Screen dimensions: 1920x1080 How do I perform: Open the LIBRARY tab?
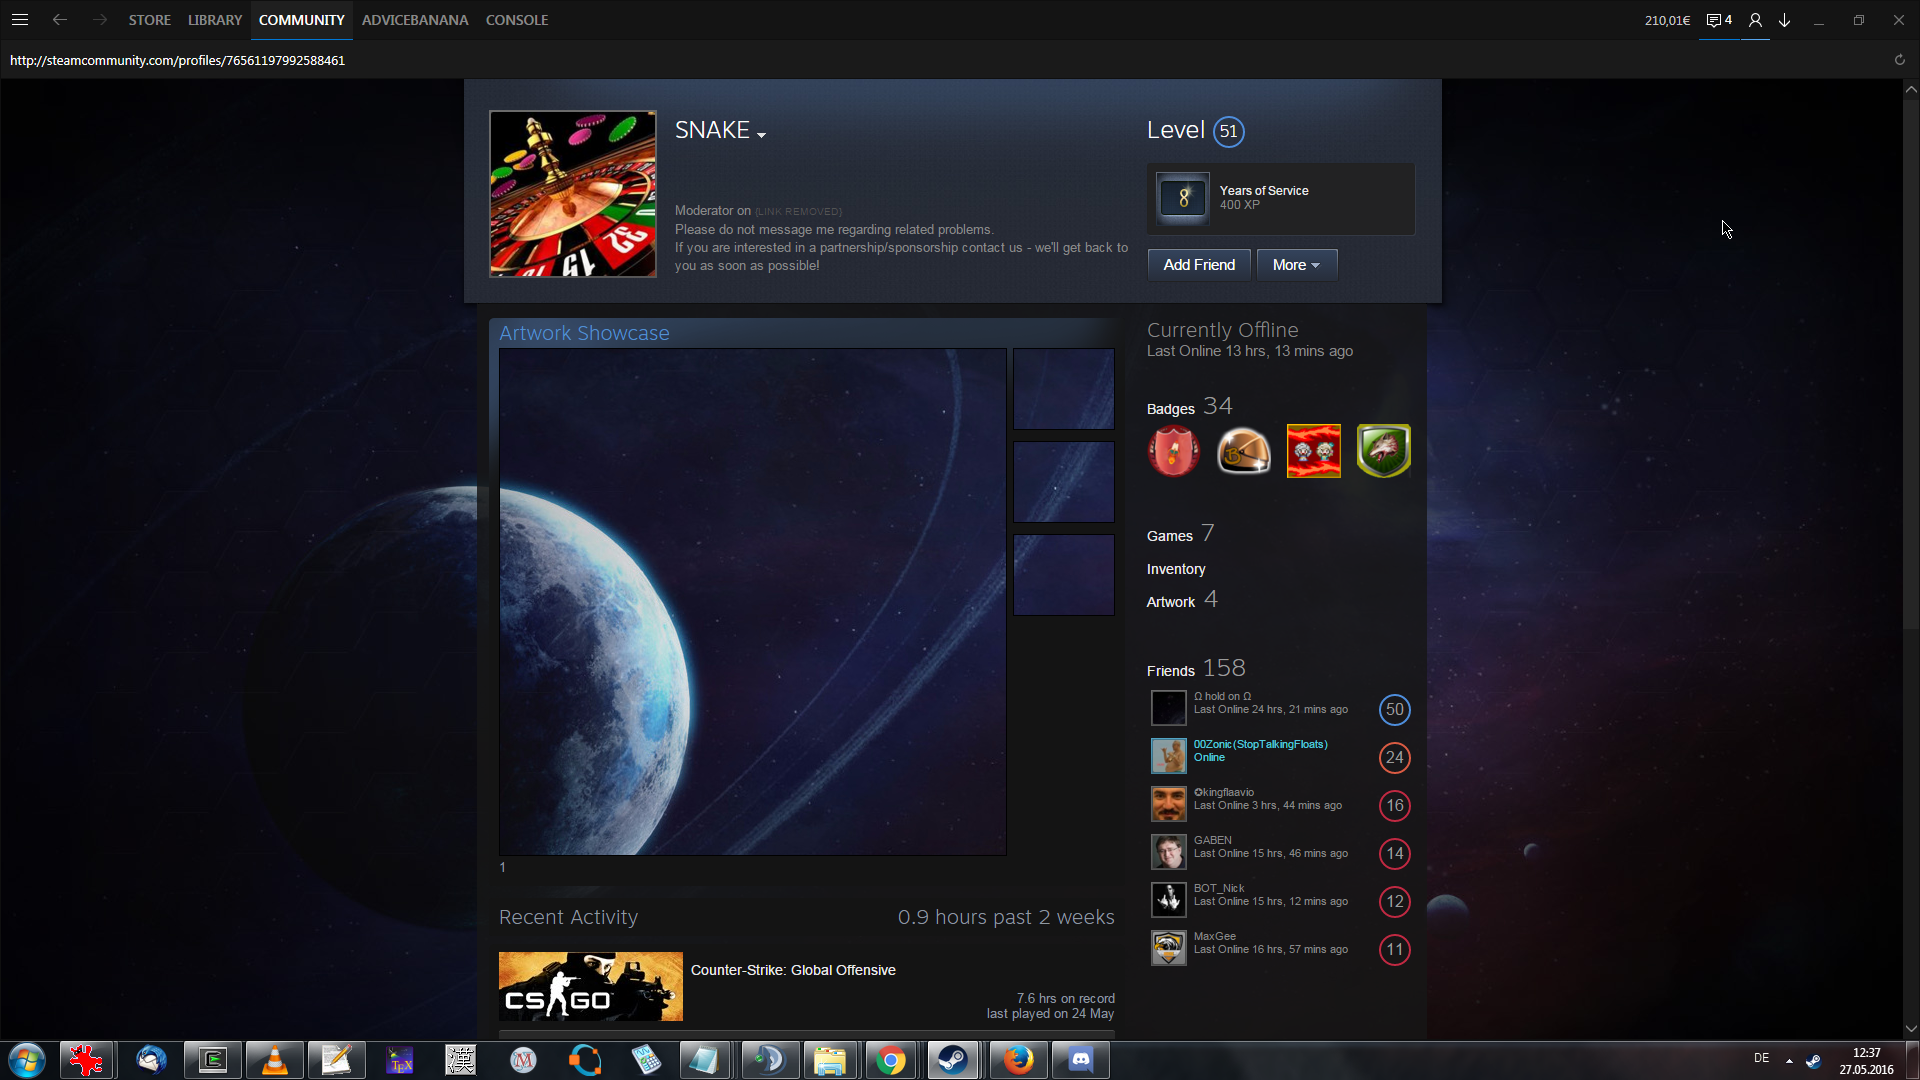coord(215,20)
